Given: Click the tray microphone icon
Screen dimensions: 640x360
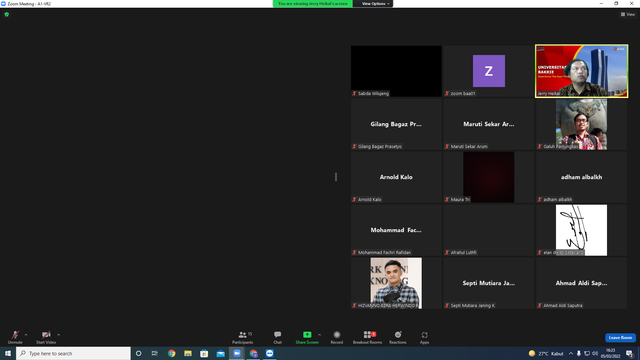Looking at the screenshot, I should [579, 353].
